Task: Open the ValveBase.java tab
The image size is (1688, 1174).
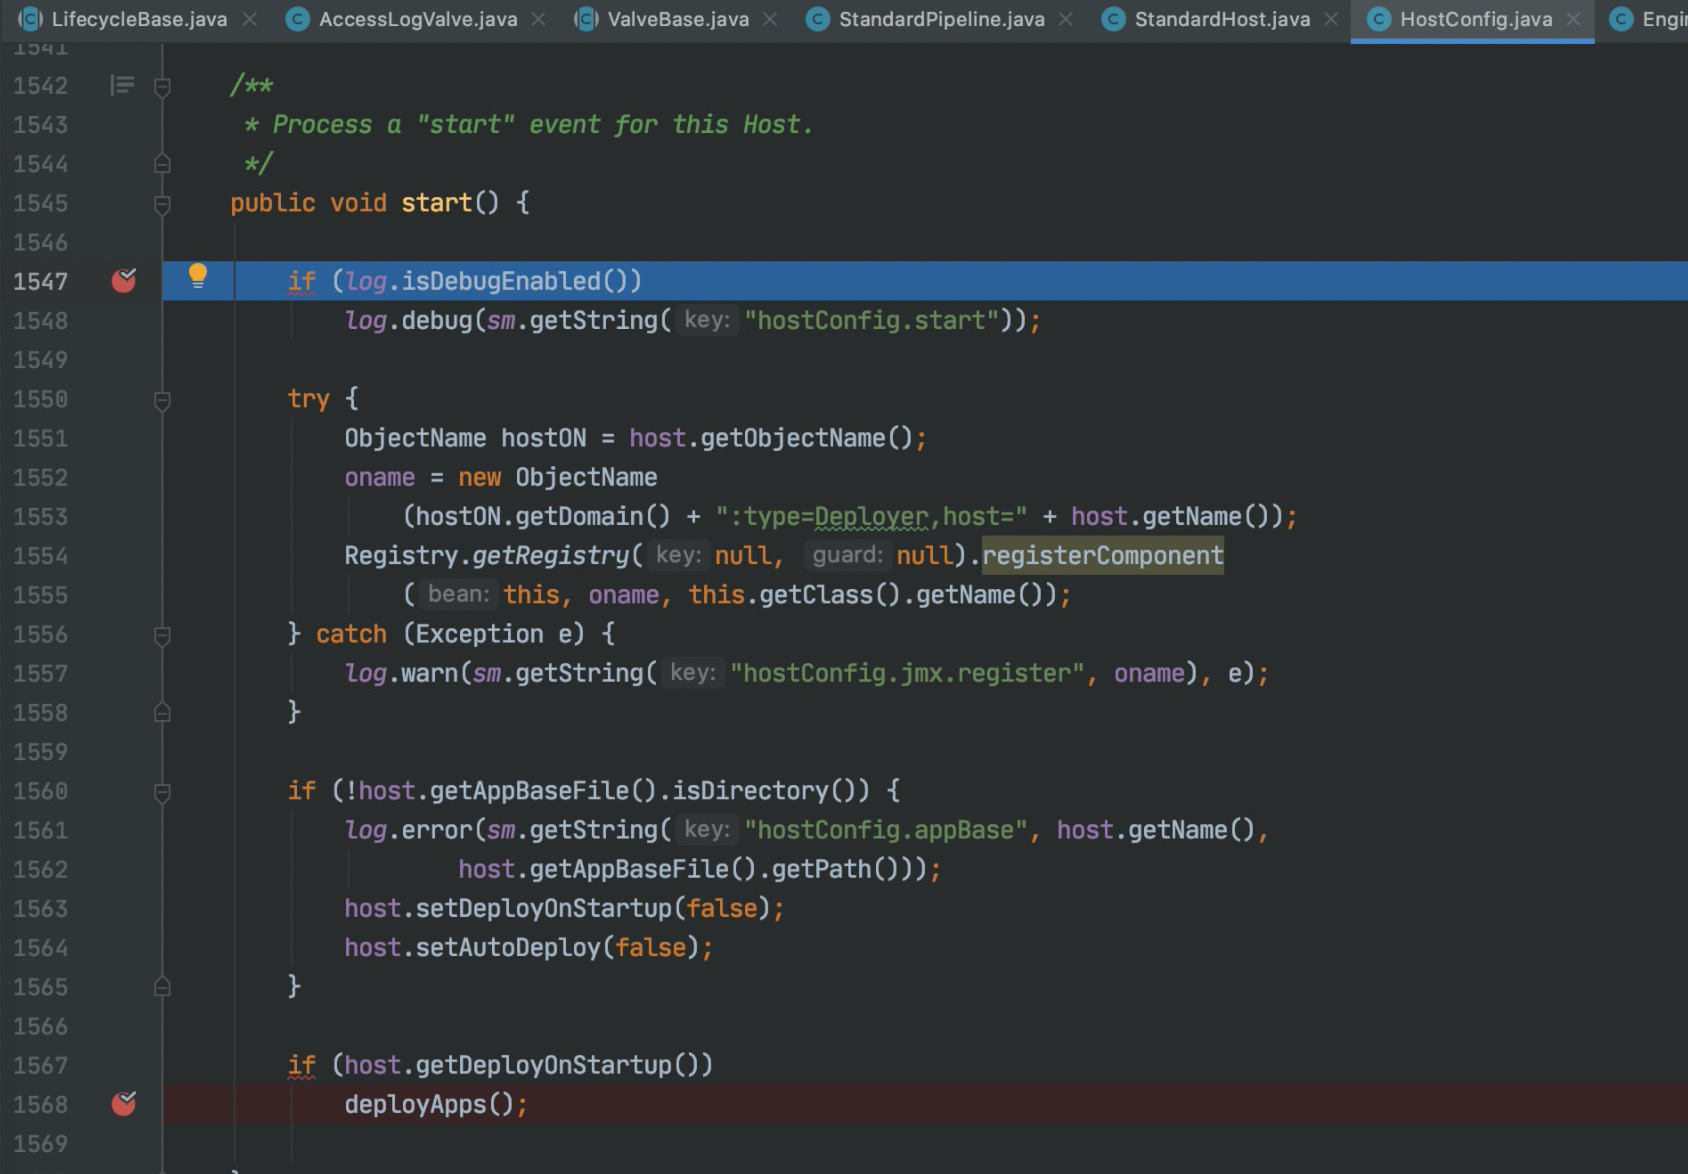Action: pos(678,19)
